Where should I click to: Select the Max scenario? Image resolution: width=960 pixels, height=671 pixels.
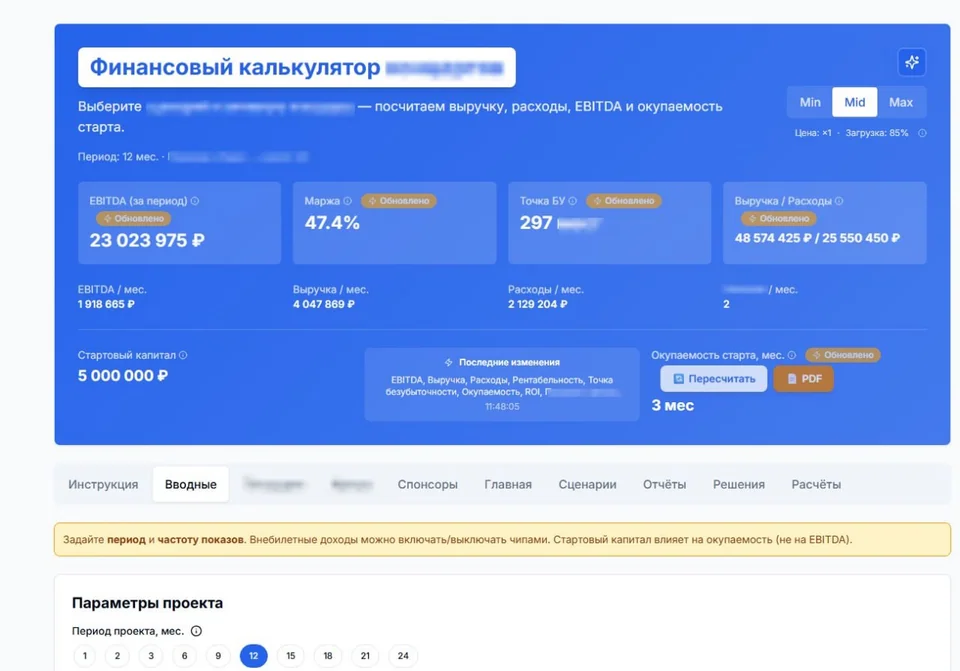coord(901,102)
